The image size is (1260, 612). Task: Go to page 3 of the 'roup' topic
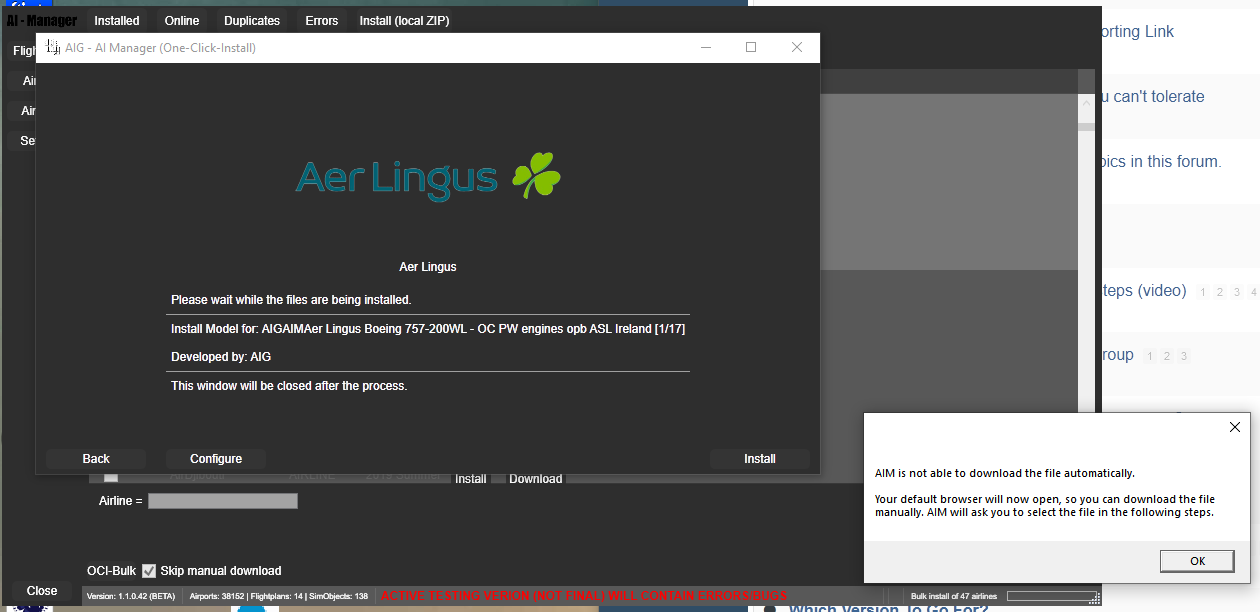coord(1184,356)
